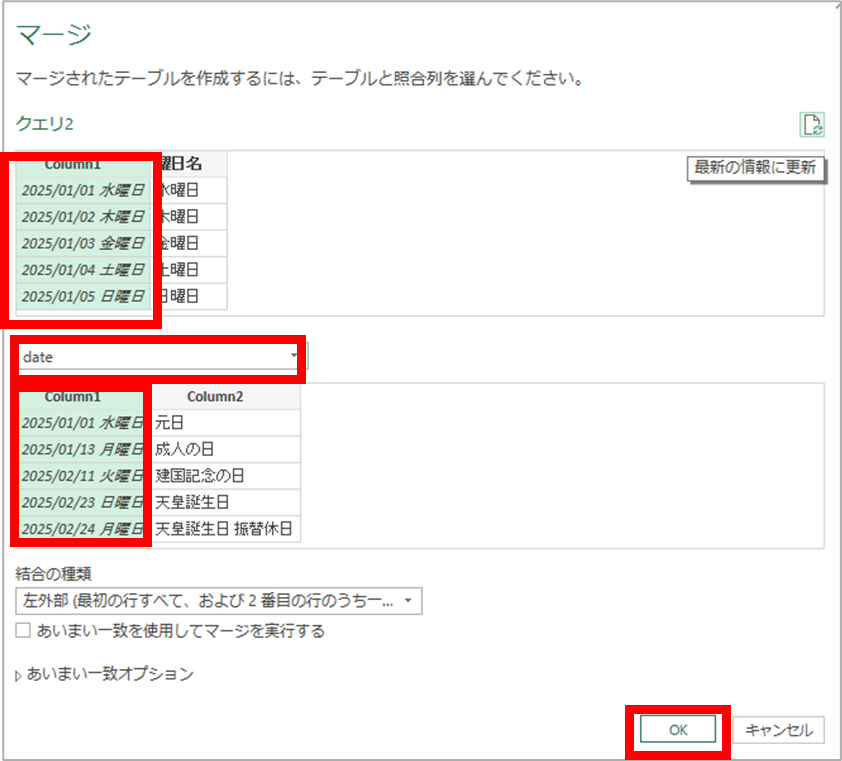This screenshot has height=761, width=842.
Task: Expand あいまい一致オプション section
Action: [x=22, y=675]
